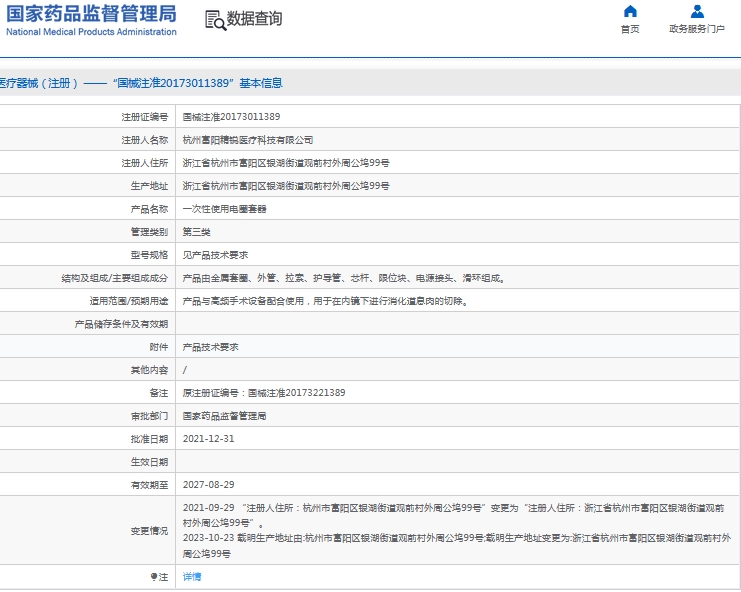Click the 批准日期 row label
The height and width of the screenshot is (592, 741).
(149, 439)
